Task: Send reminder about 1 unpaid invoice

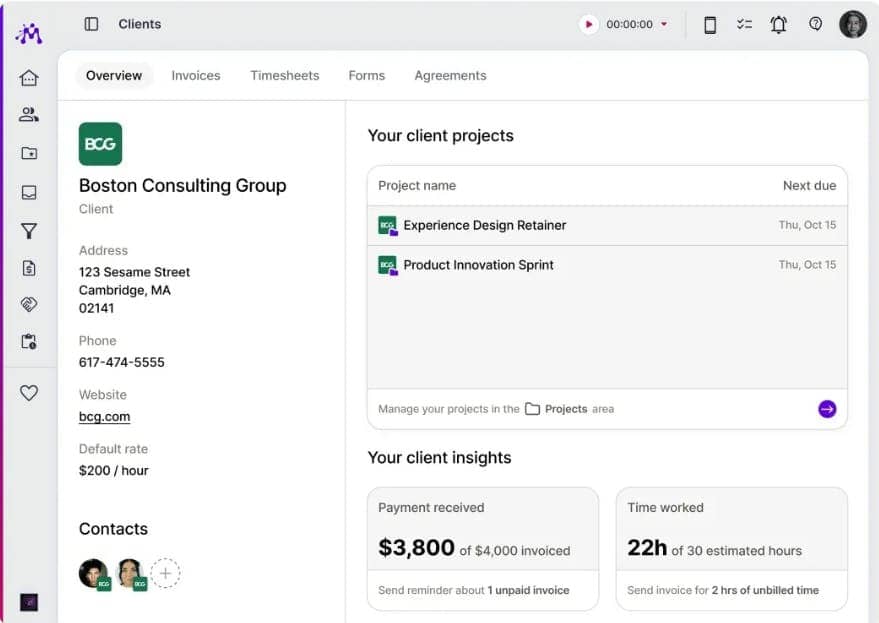Action: tap(474, 590)
